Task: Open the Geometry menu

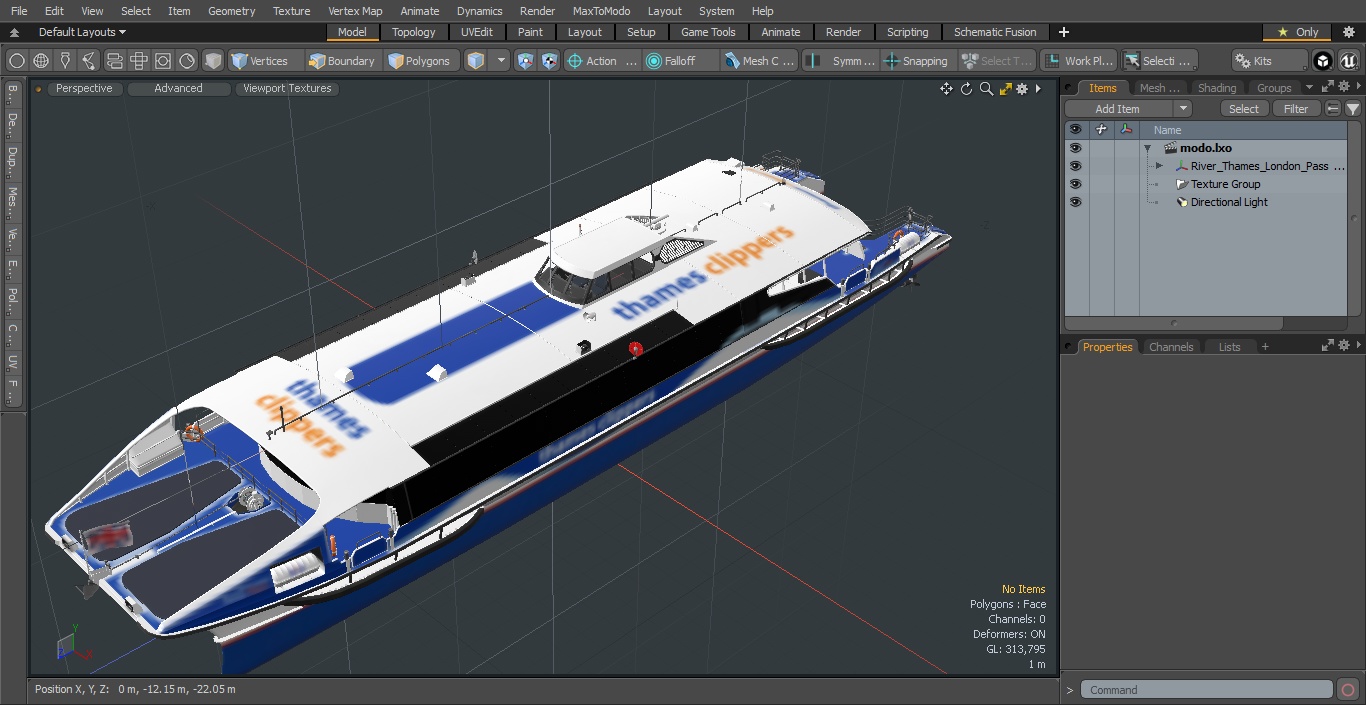Action: [231, 11]
